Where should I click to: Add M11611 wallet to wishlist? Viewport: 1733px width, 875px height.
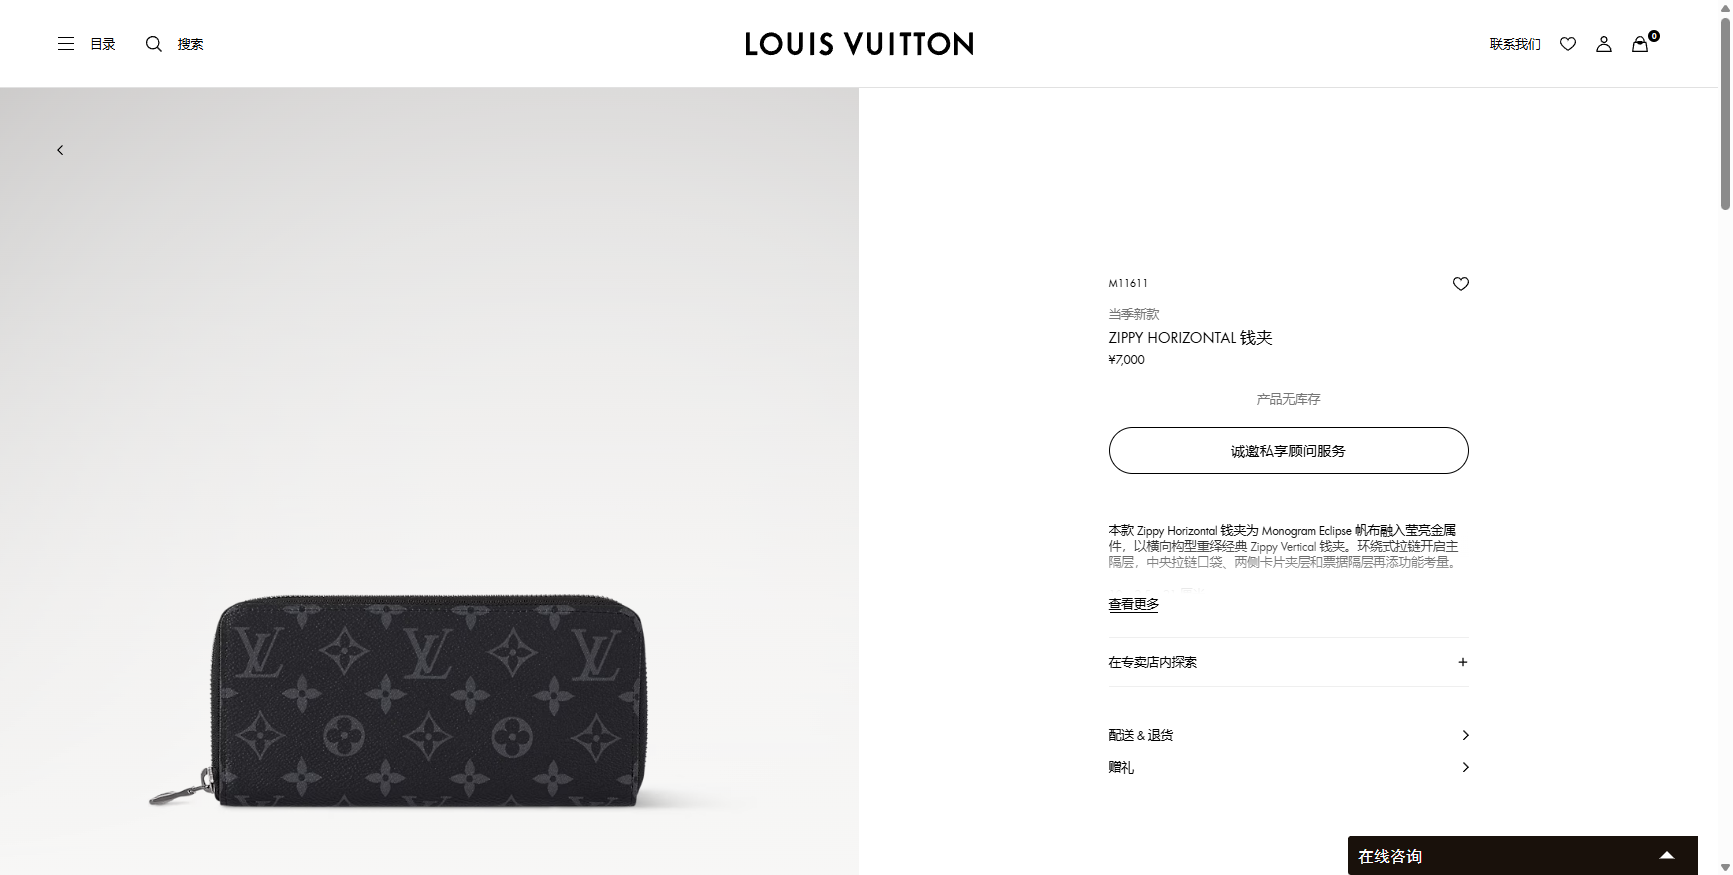tap(1461, 284)
